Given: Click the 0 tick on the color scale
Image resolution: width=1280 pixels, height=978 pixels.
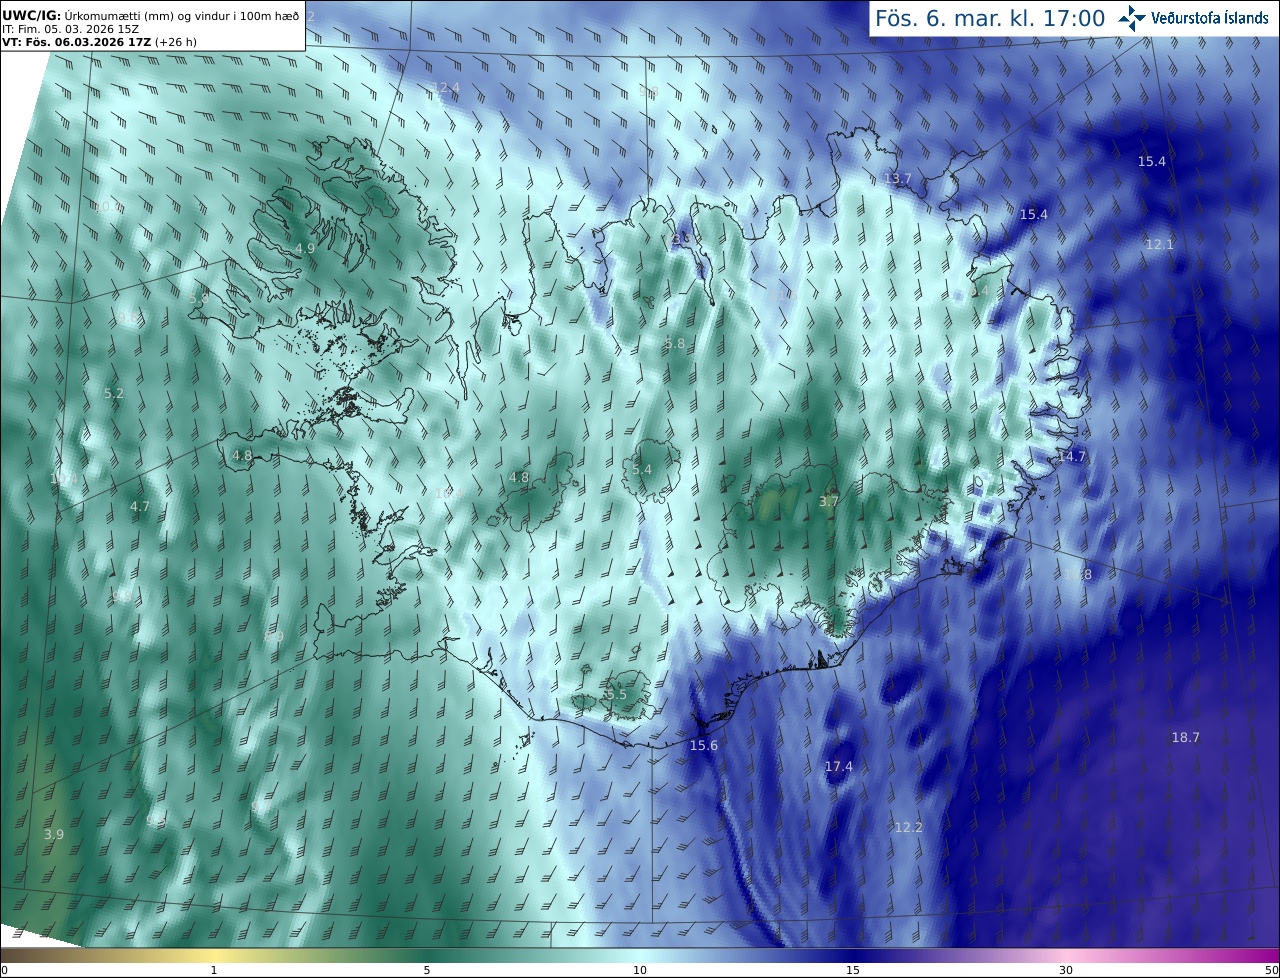Looking at the screenshot, I should coord(4,970).
